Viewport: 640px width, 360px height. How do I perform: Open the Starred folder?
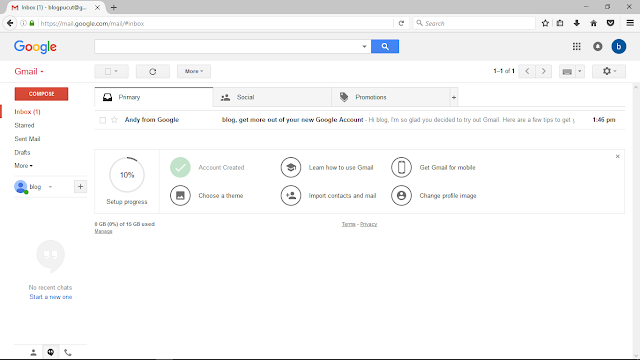(x=24, y=125)
